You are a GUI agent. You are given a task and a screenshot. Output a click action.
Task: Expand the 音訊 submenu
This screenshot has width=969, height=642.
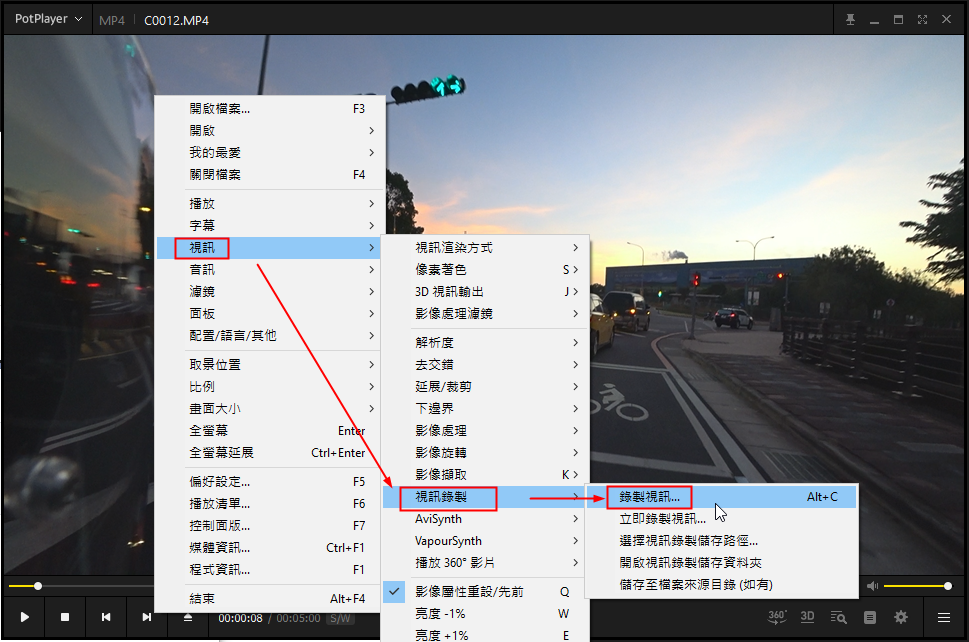pyautogui.click(x=270, y=270)
